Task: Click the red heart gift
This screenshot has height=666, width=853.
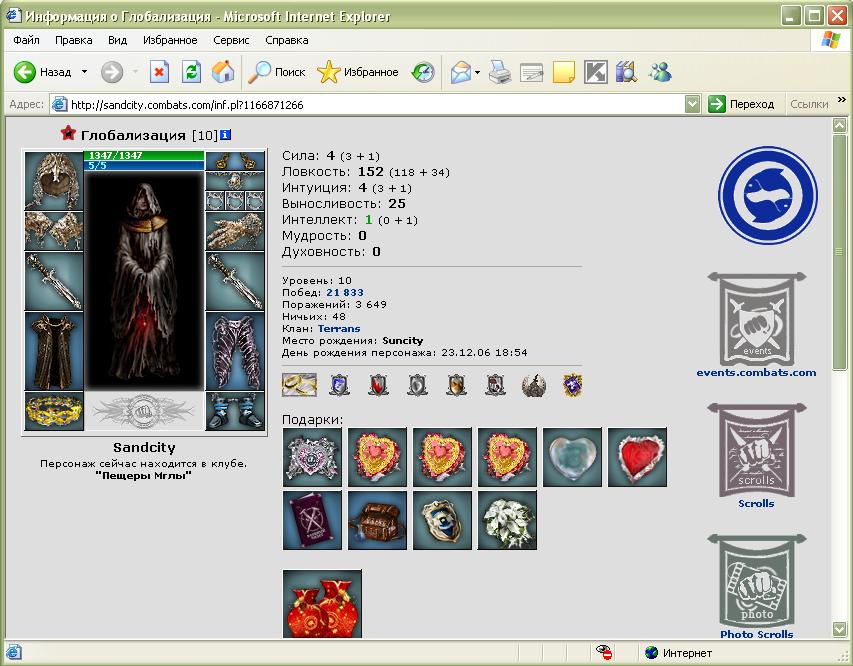Action: tap(637, 458)
